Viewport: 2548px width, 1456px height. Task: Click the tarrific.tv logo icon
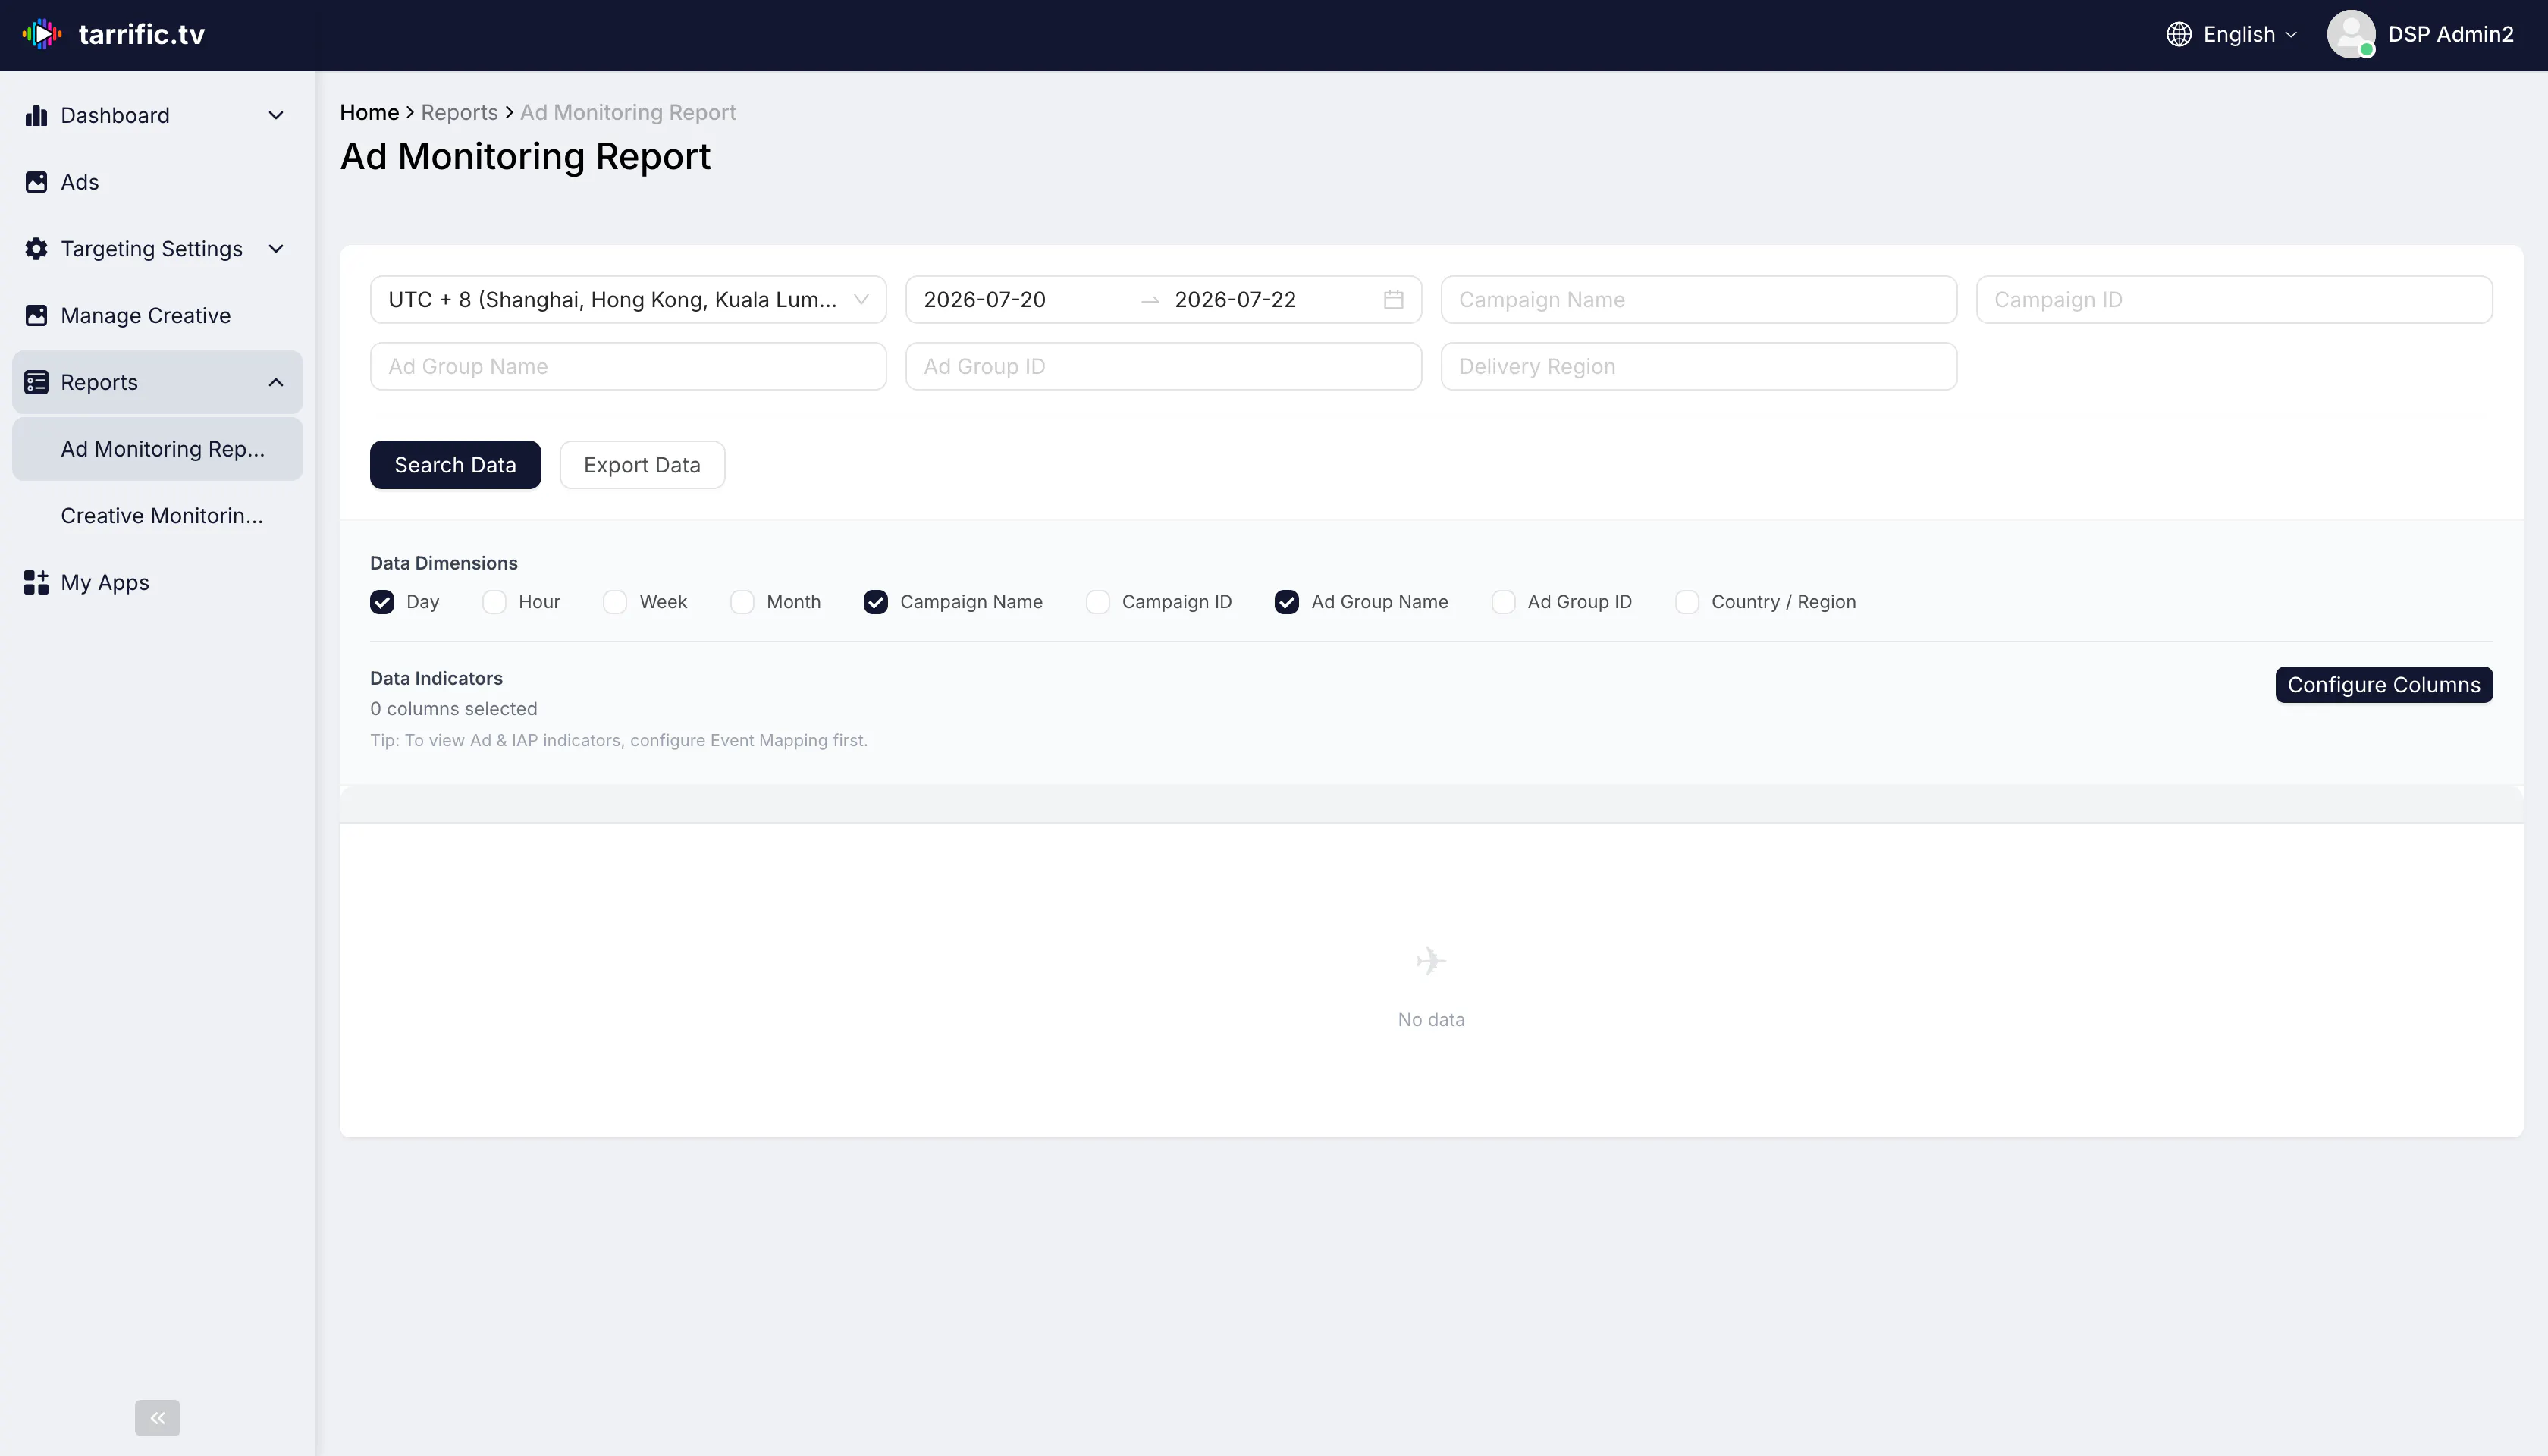pos(42,34)
